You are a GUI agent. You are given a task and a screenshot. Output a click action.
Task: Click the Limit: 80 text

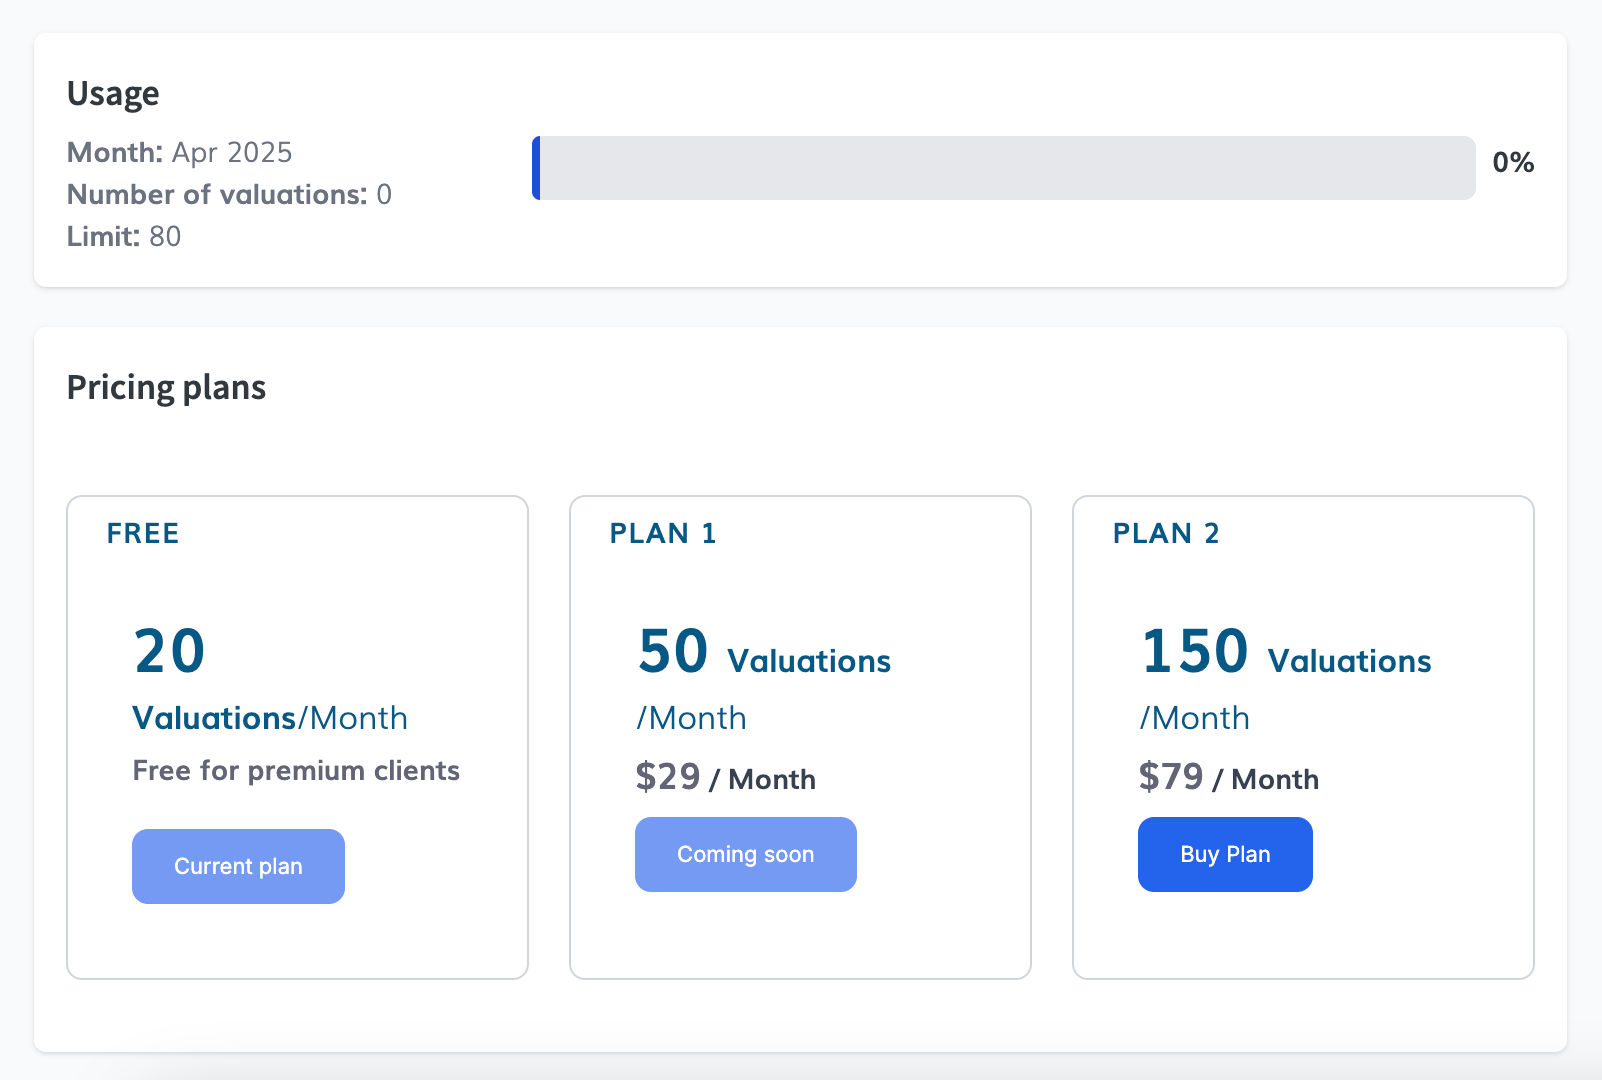[124, 237]
